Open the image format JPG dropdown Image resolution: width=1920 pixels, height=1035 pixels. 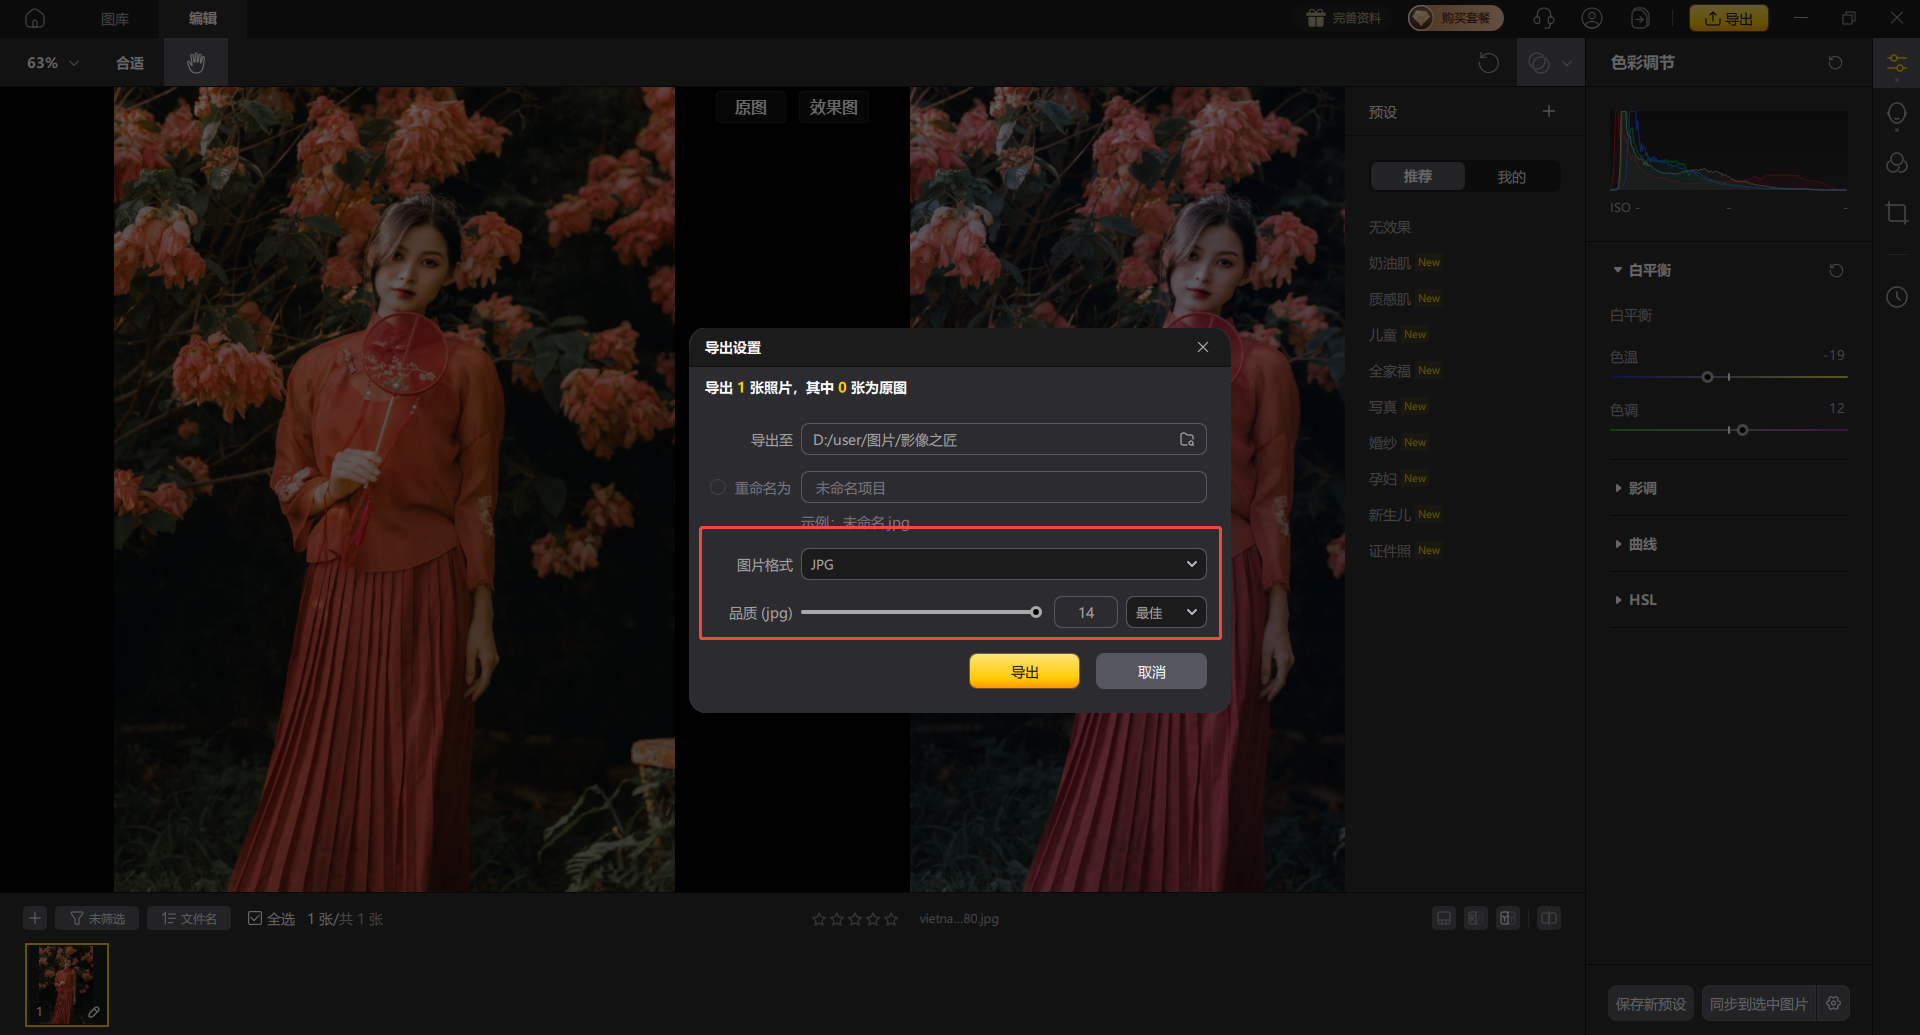[1003, 565]
